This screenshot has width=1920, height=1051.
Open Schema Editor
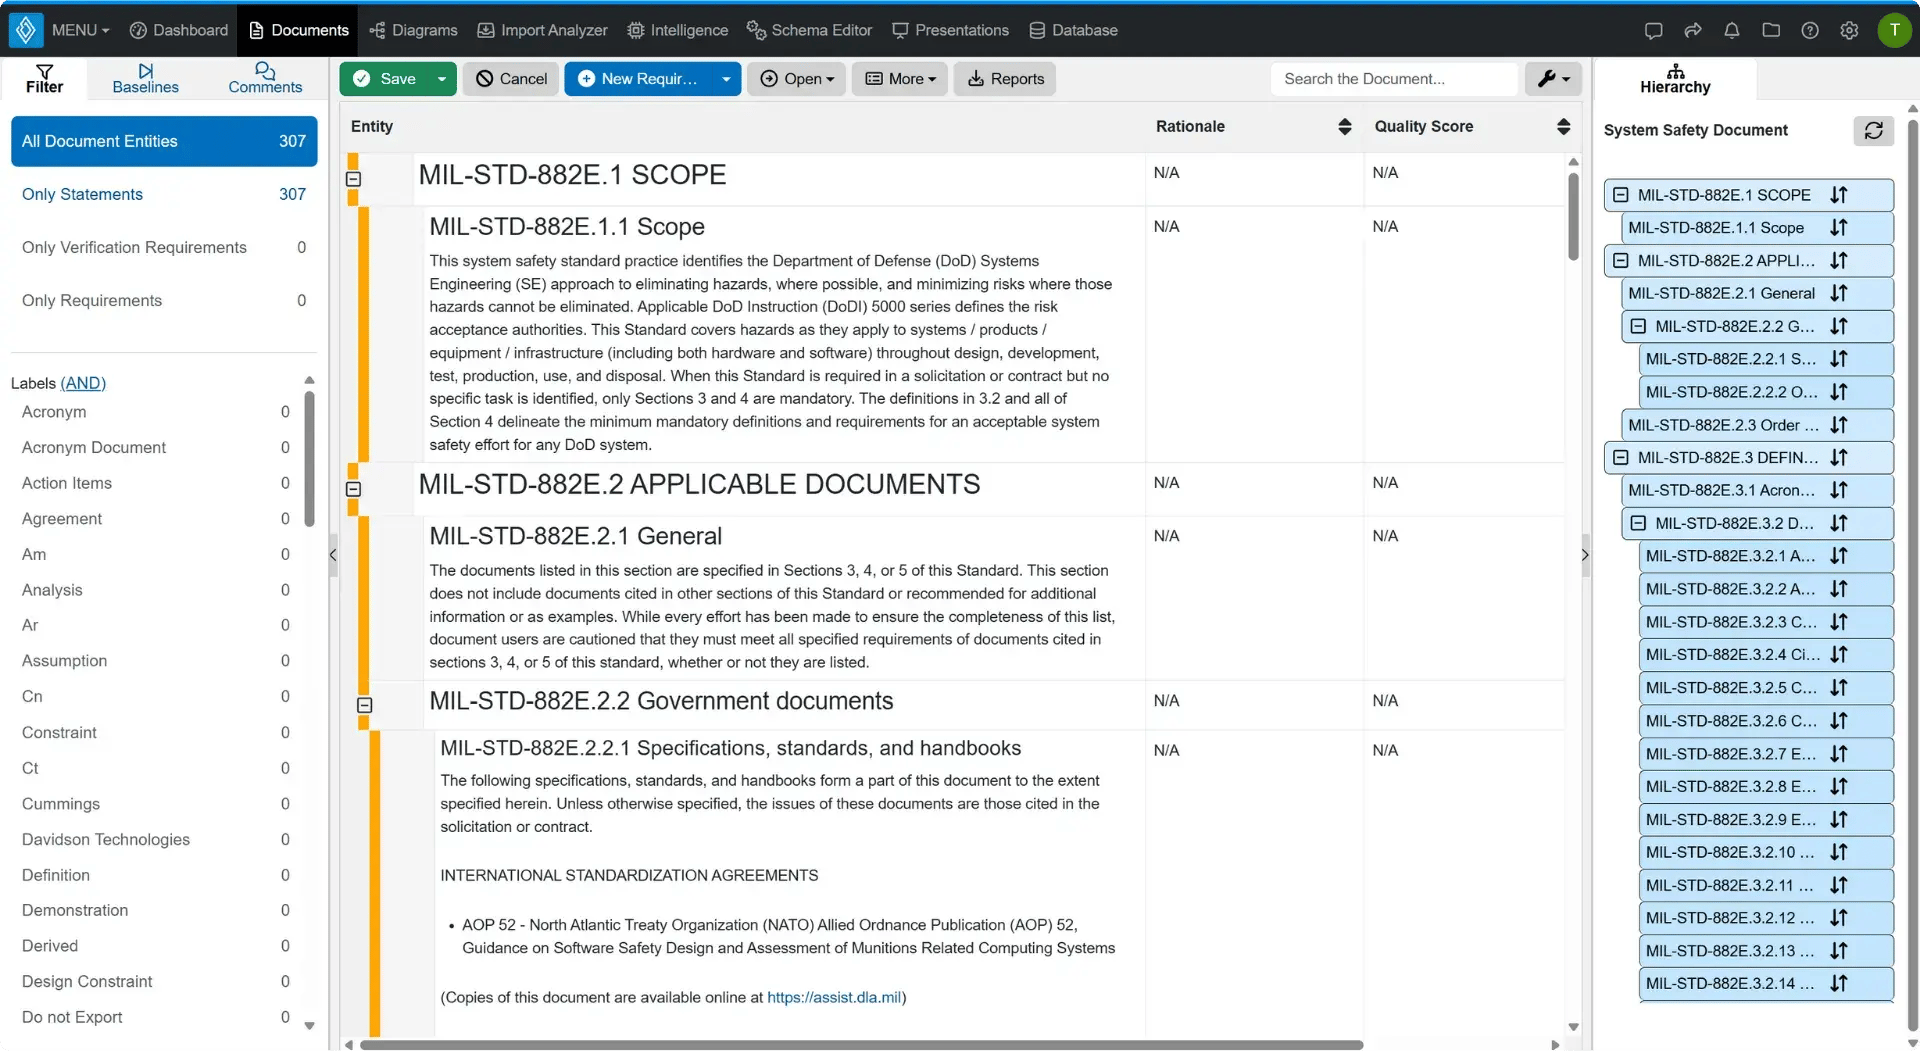coord(809,30)
